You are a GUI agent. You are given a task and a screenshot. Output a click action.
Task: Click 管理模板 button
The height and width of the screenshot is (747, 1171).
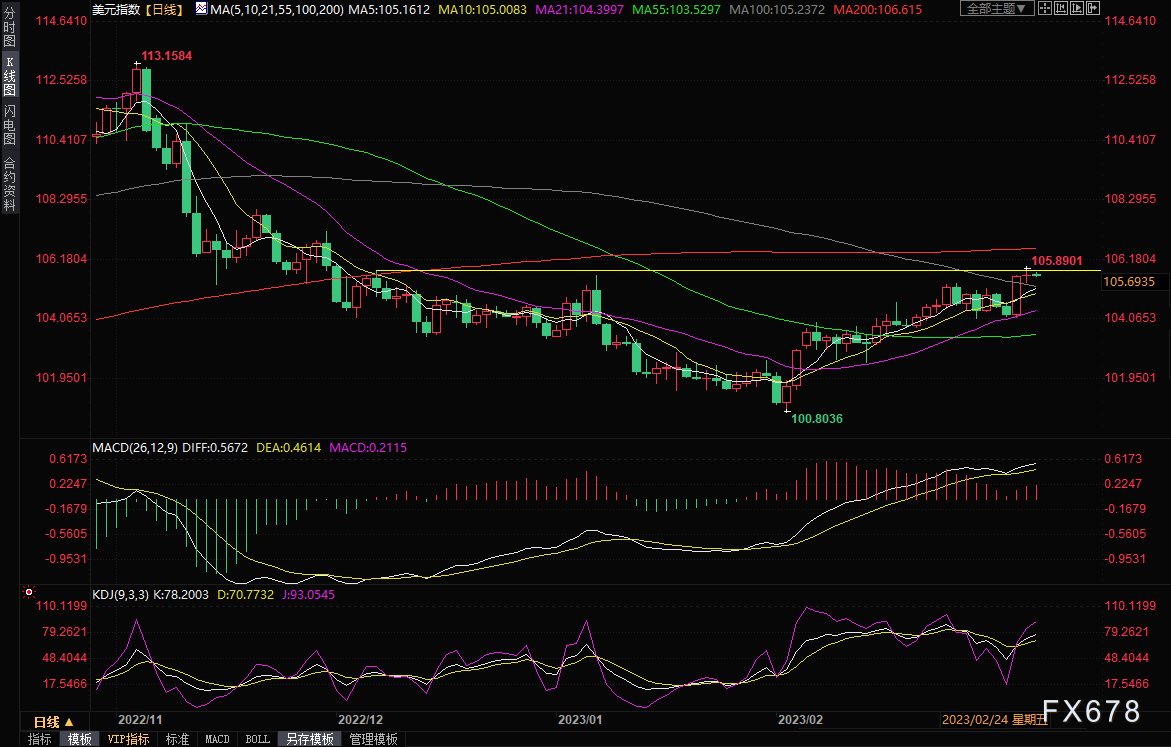coord(373,739)
